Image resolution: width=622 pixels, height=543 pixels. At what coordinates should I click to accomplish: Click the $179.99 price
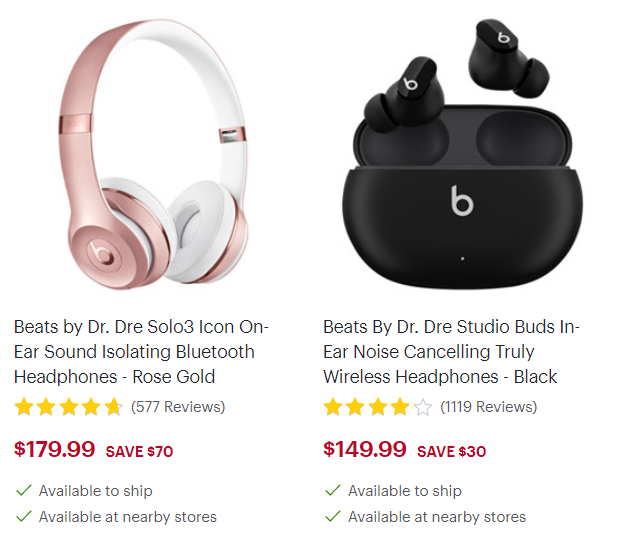tap(54, 449)
